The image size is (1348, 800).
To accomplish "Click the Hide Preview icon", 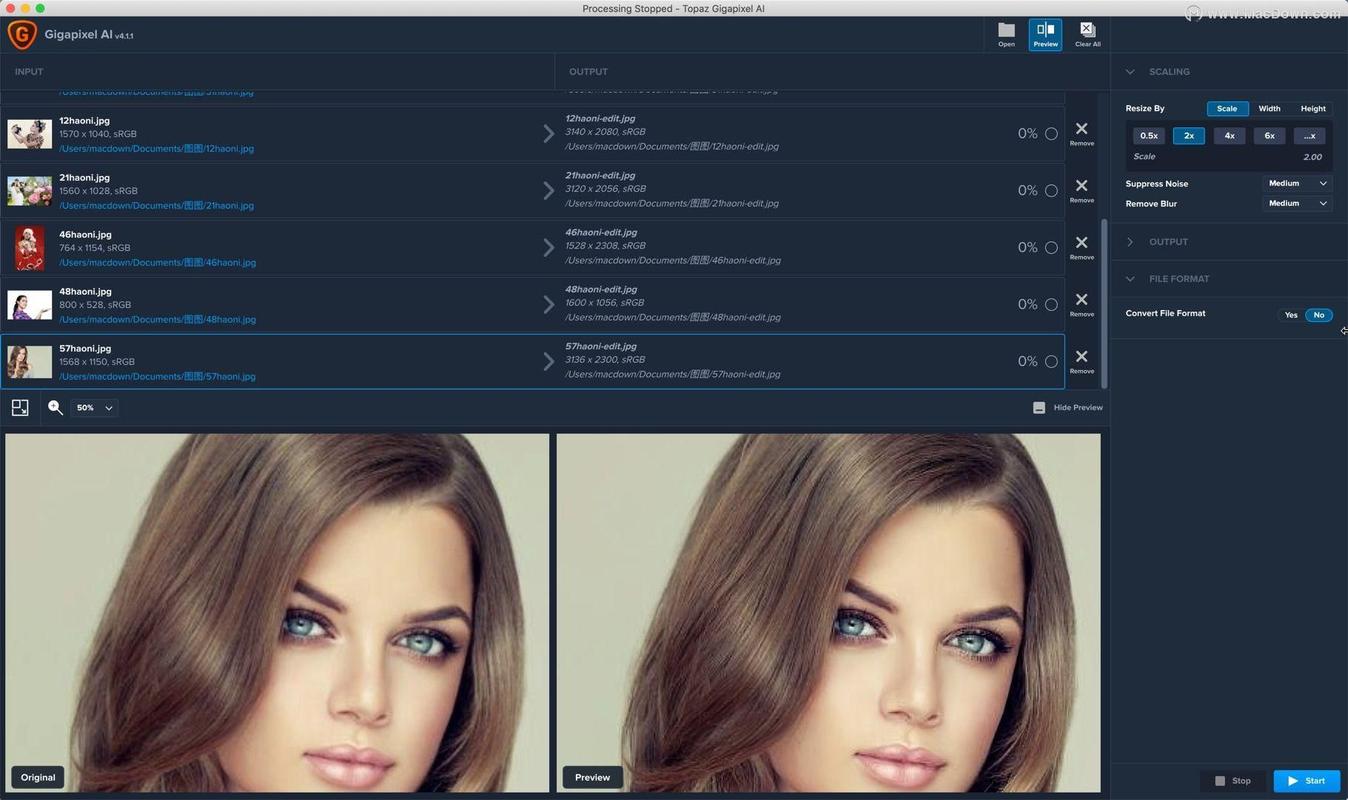I will [x=1039, y=408].
